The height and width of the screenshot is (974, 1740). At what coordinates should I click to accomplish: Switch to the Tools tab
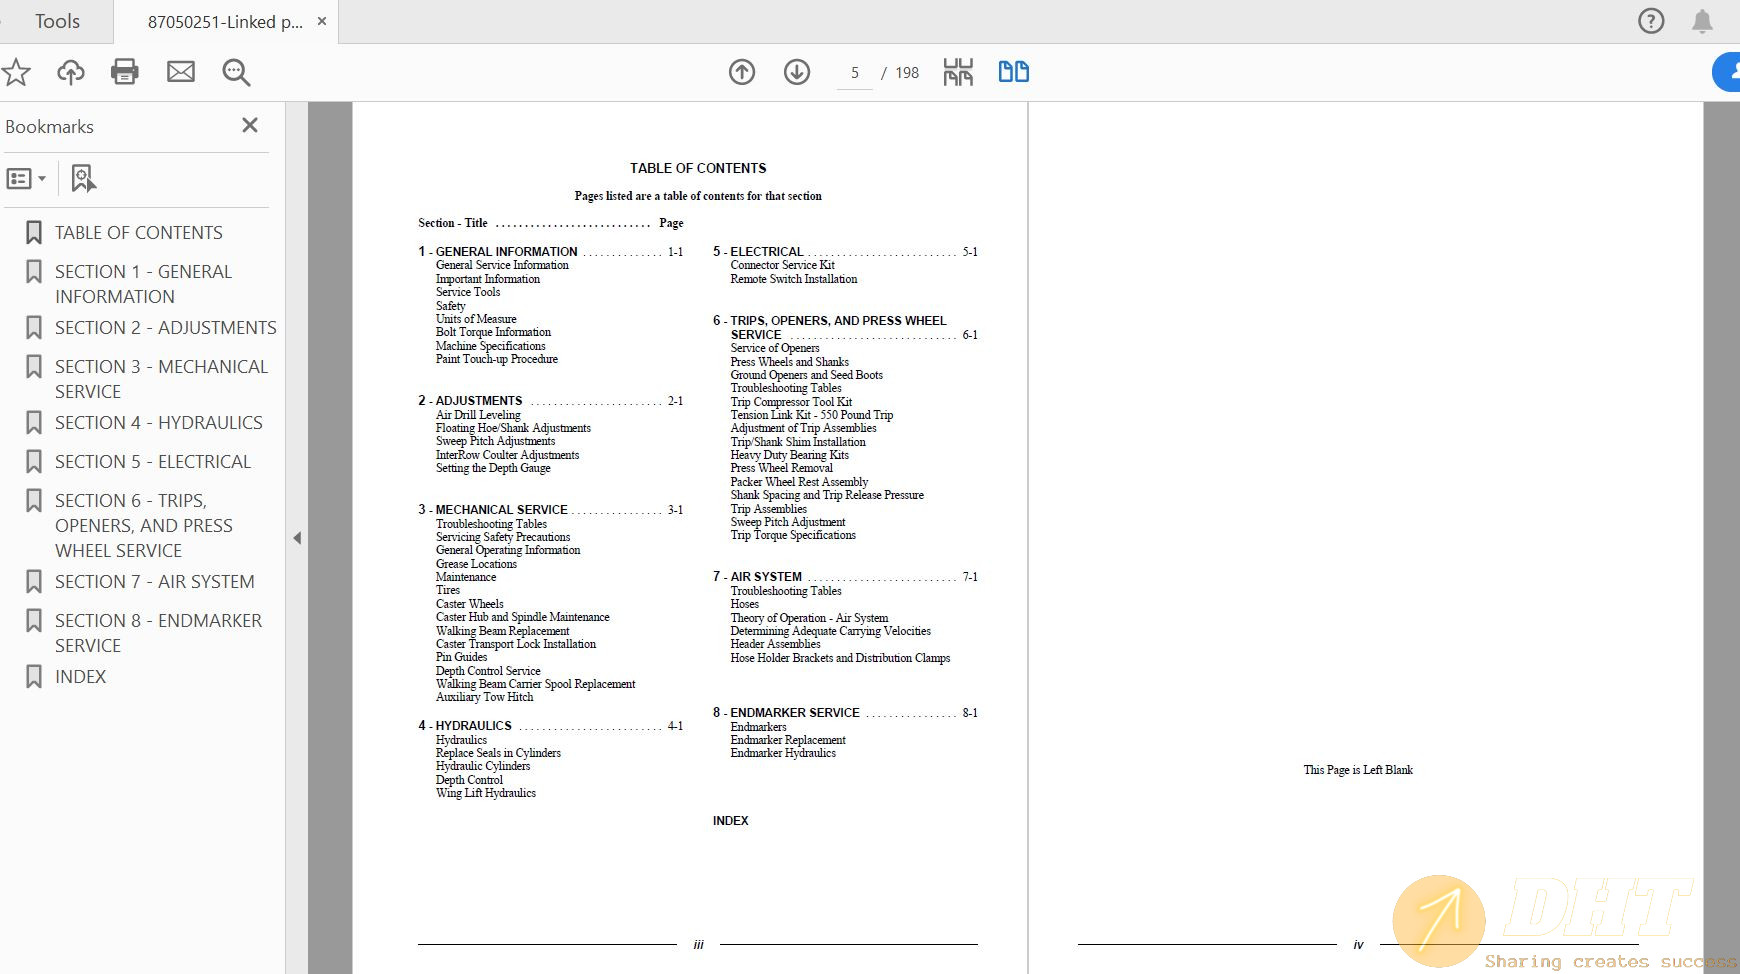(57, 21)
